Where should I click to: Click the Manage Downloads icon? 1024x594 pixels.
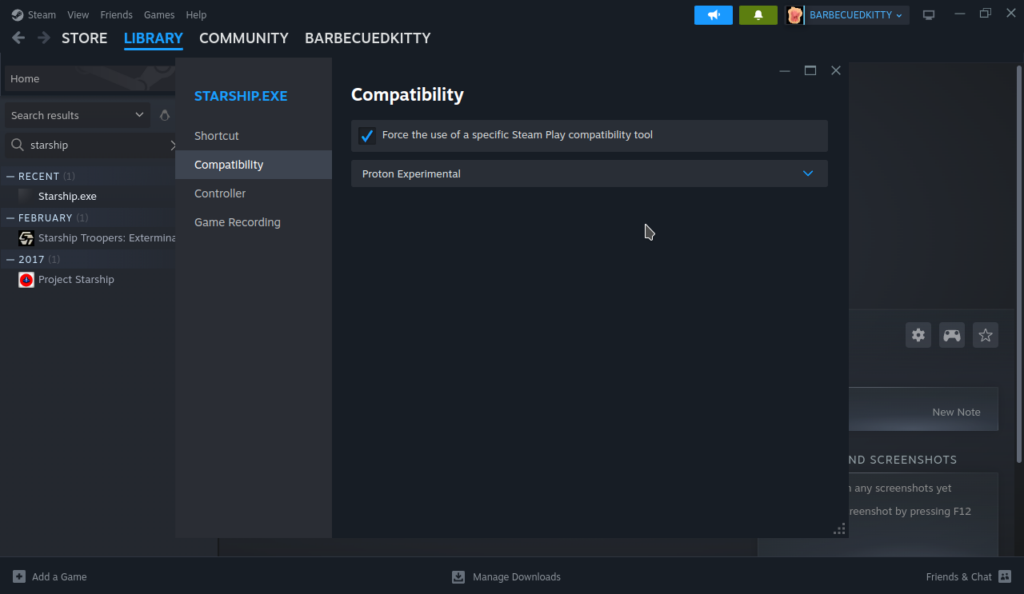(458, 577)
